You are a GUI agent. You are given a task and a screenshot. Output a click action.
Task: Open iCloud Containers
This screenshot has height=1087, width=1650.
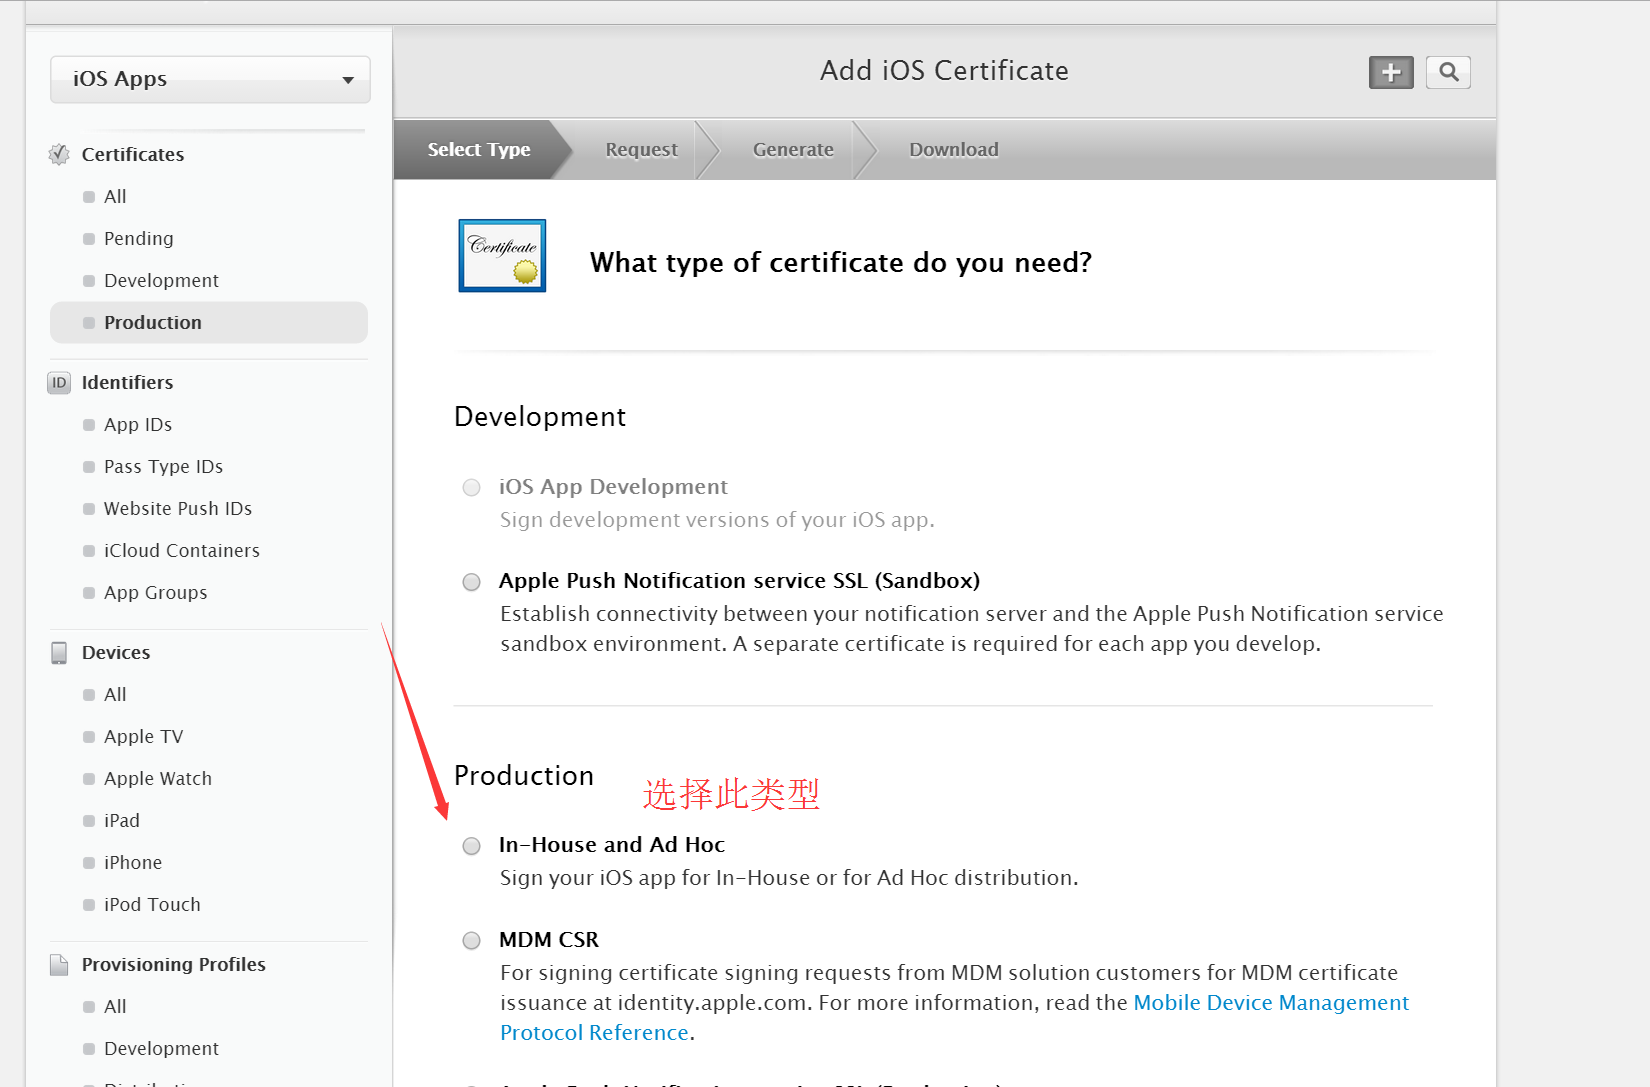182,551
